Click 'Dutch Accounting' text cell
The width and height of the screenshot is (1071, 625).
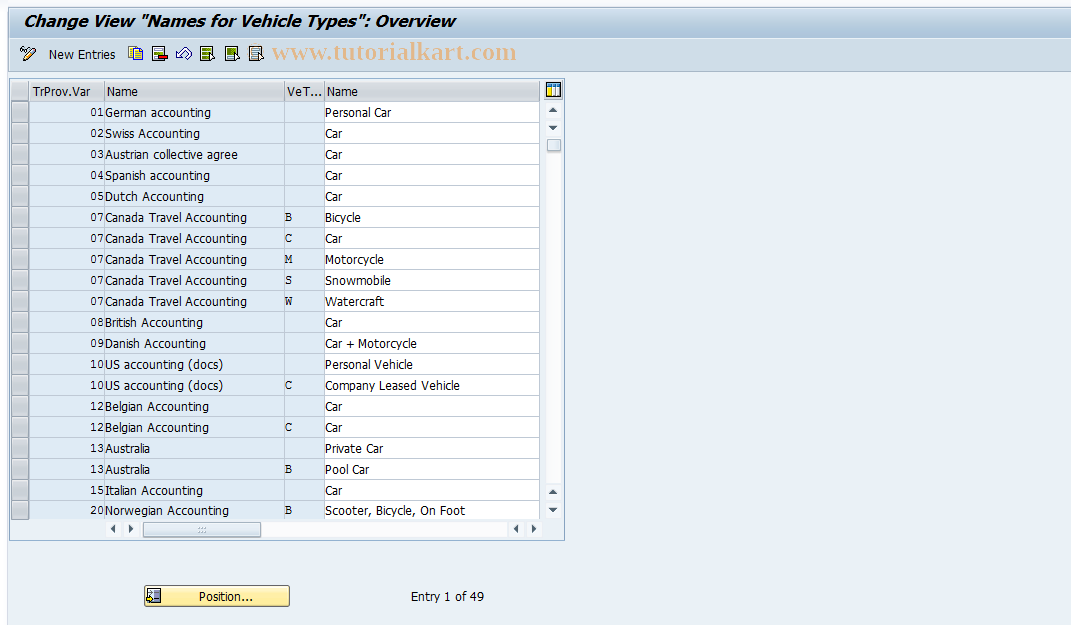tap(194, 197)
